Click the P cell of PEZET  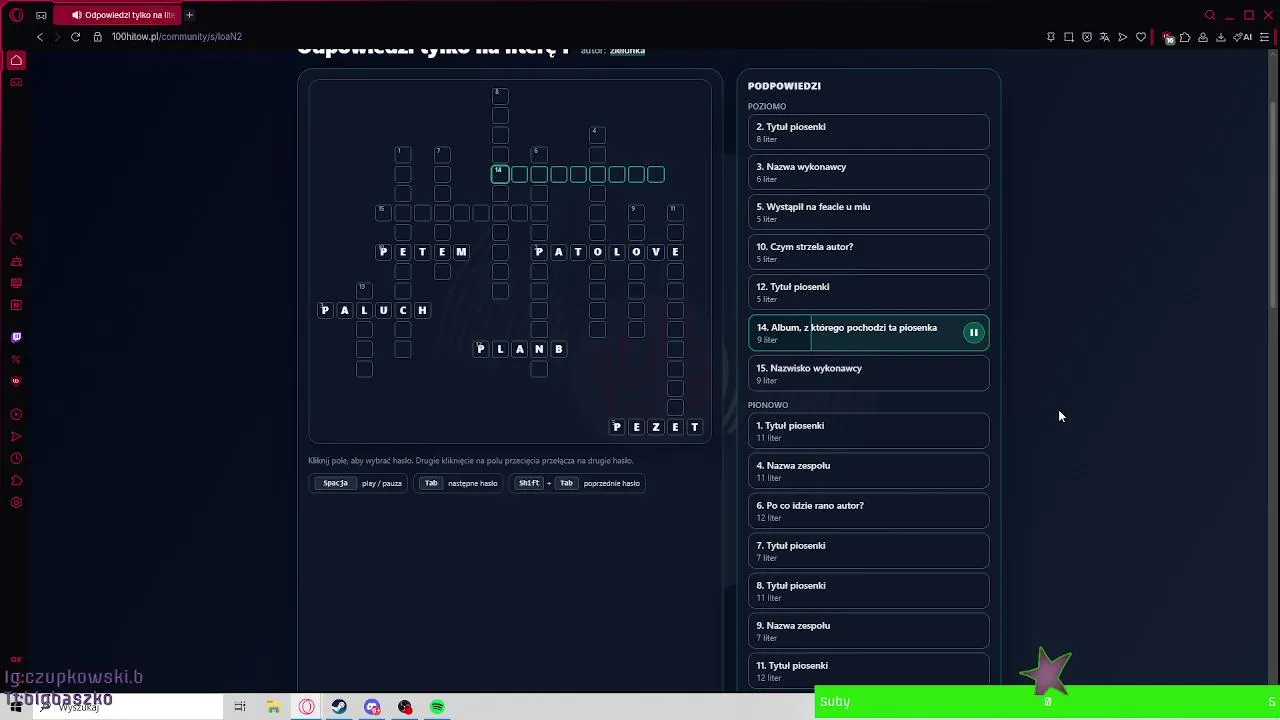(617, 428)
